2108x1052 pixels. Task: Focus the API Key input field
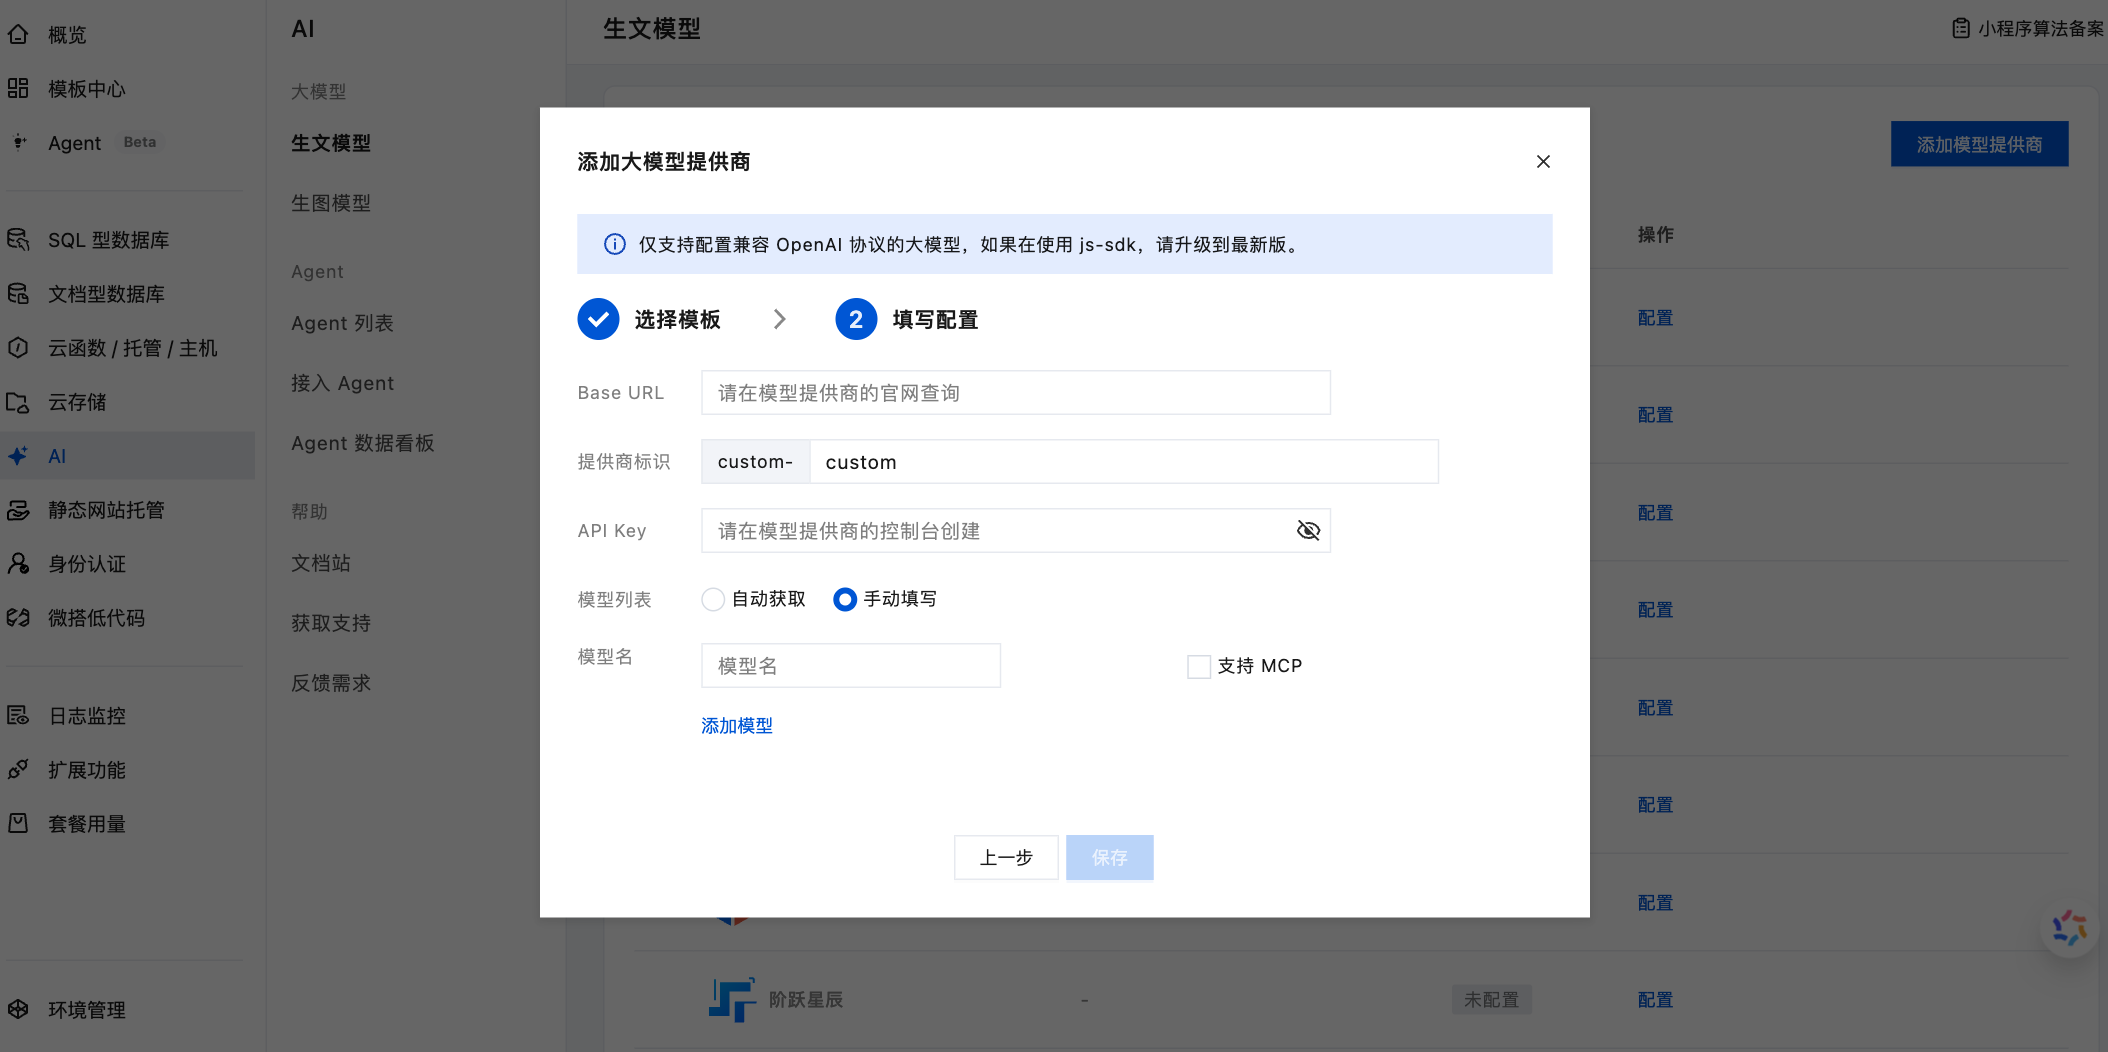click(1016, 531)
